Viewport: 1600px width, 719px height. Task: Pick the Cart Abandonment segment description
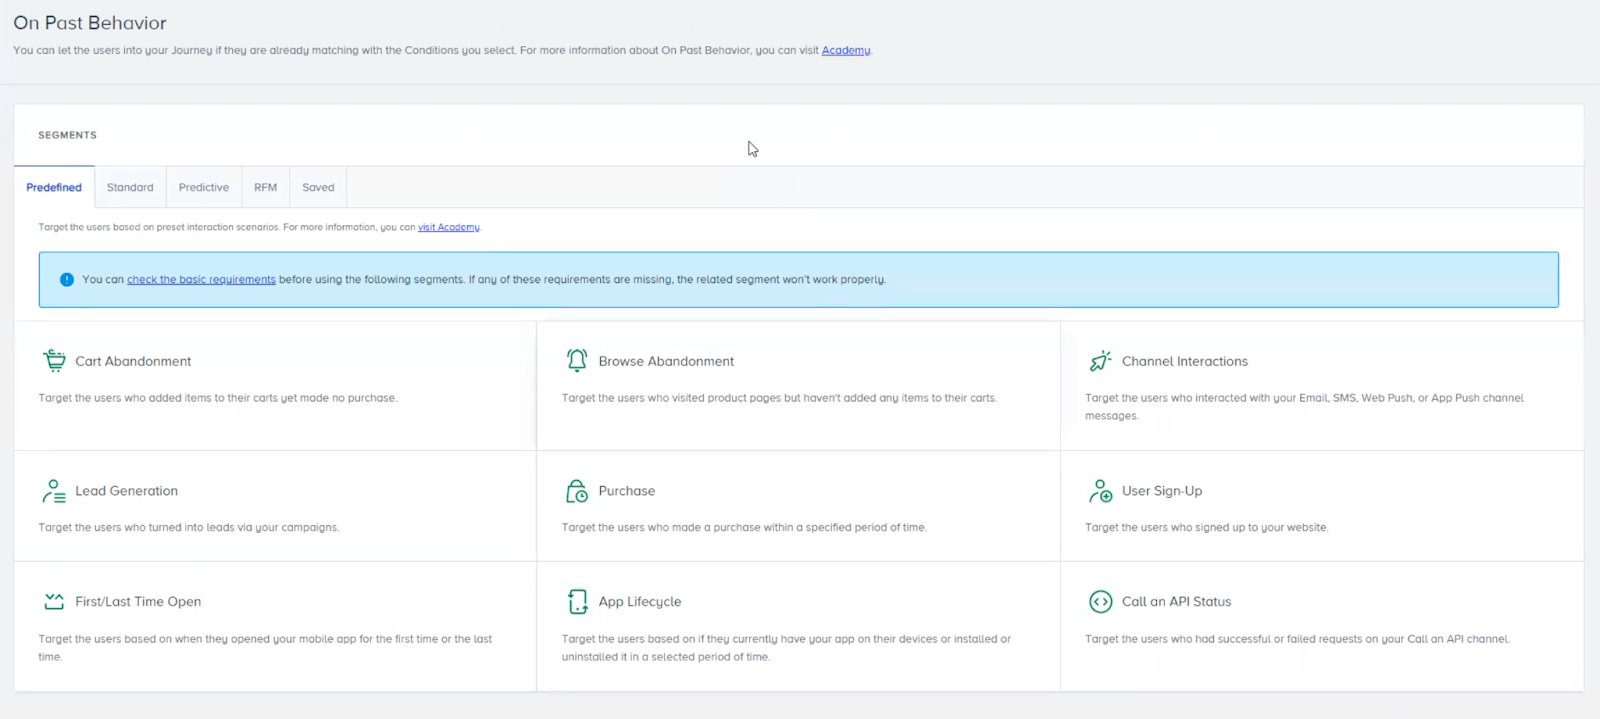coord(218,398)
